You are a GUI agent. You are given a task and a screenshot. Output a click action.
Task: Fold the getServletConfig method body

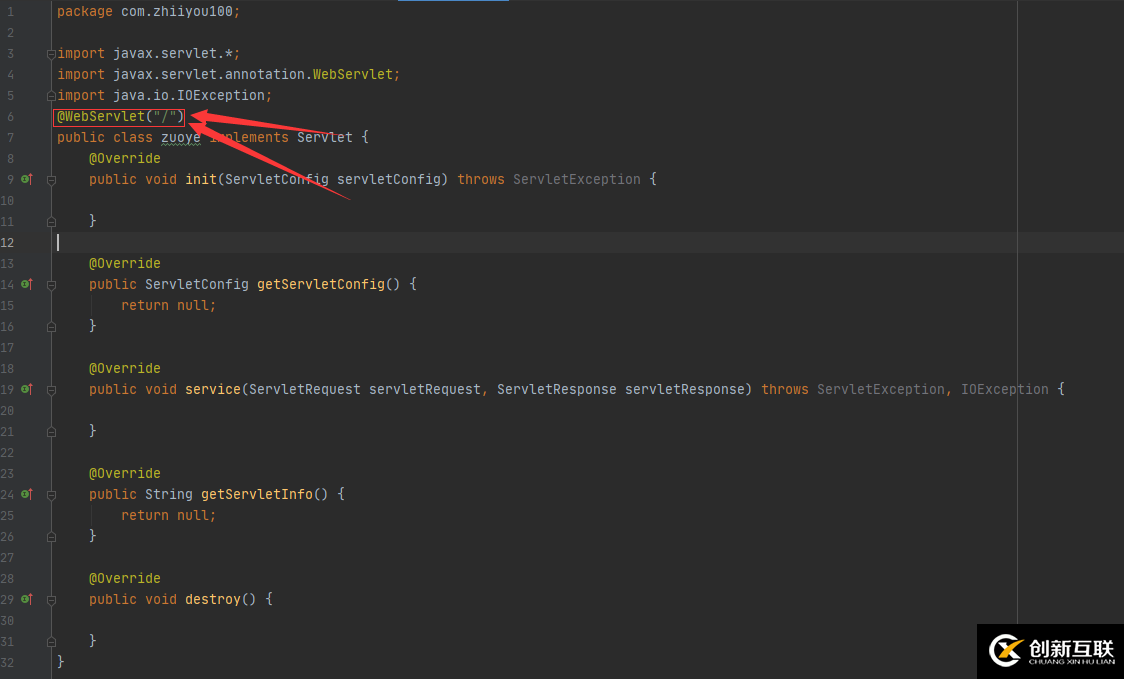click(51, 285)
